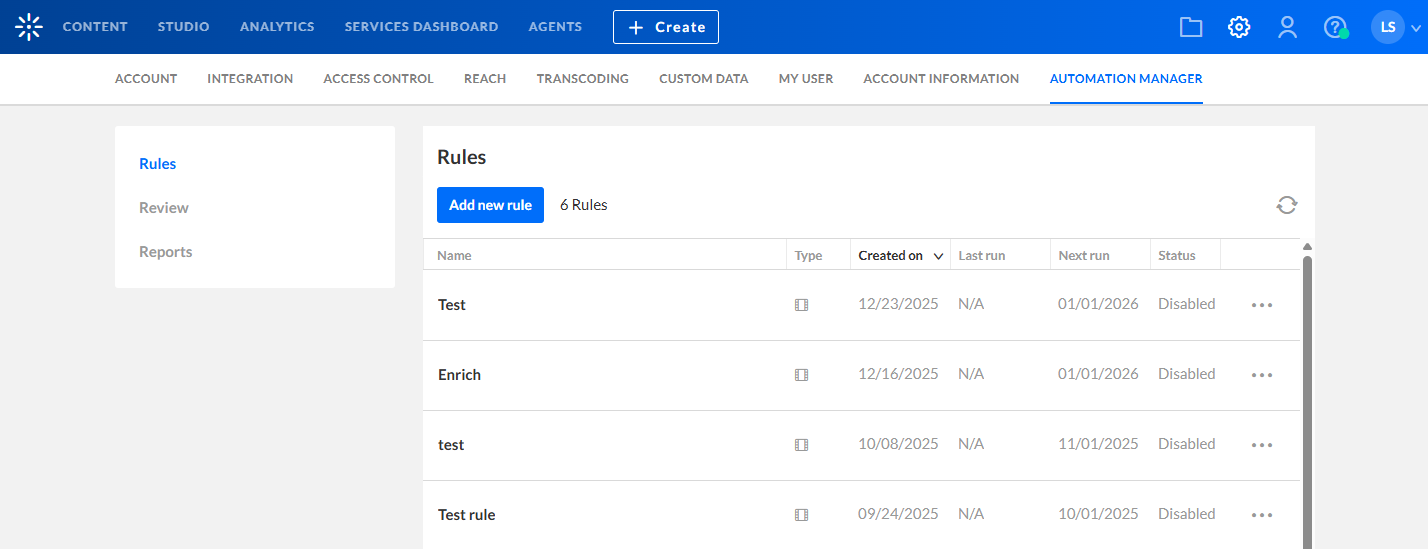Open the Analytics menu
Viewport: 1428px width, 549px height.
277,27
